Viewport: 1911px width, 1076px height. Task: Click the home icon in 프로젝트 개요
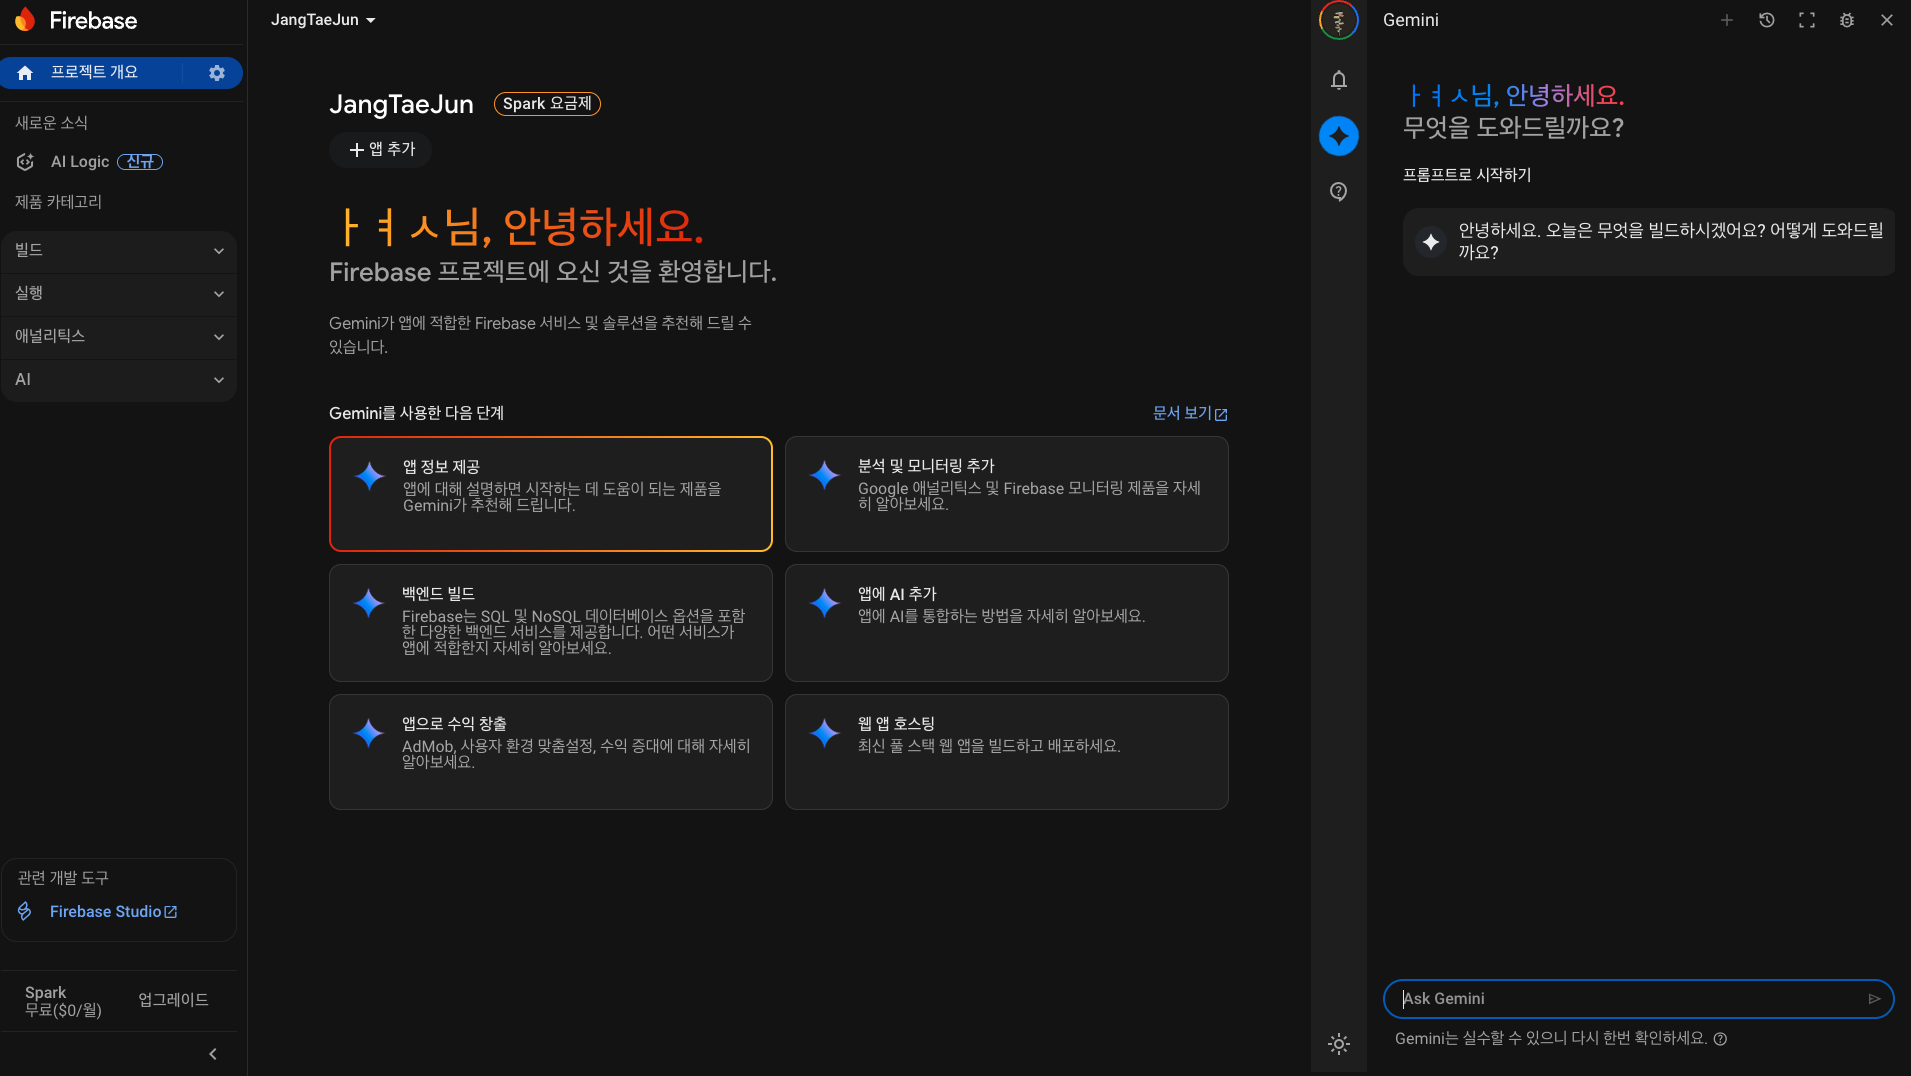pos(25,73)
